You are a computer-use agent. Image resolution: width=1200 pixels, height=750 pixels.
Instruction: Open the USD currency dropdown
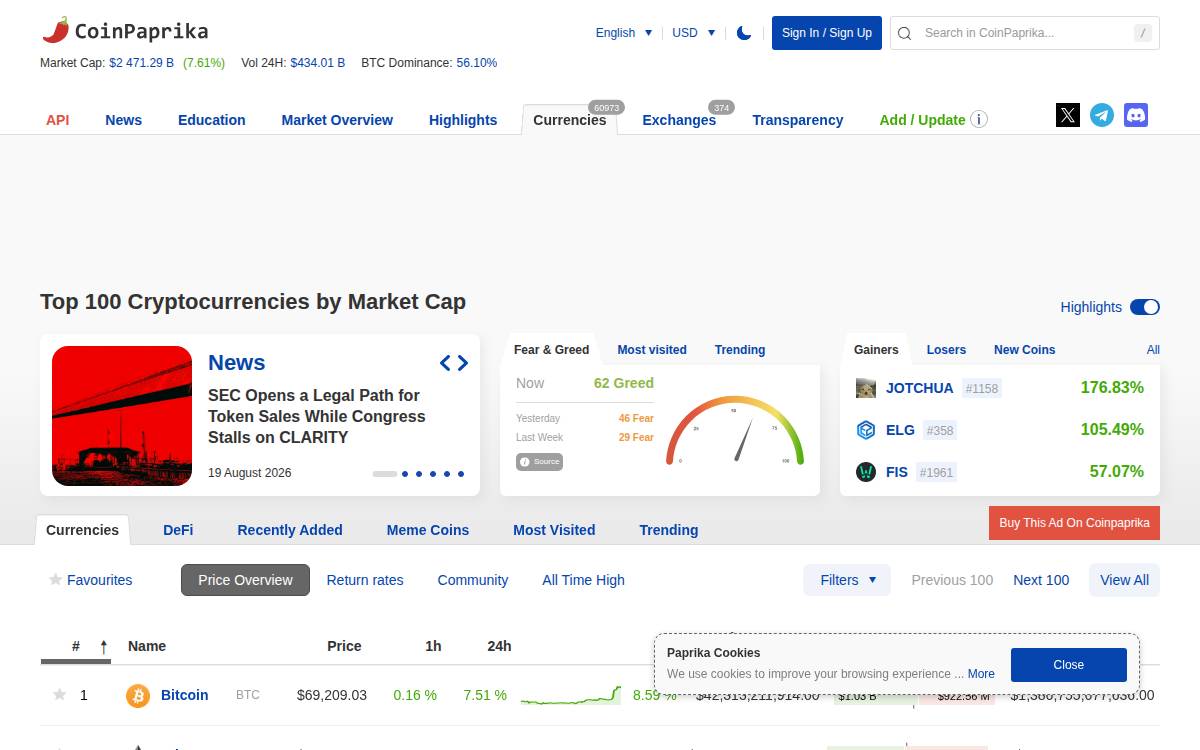[x=694, y=32]
